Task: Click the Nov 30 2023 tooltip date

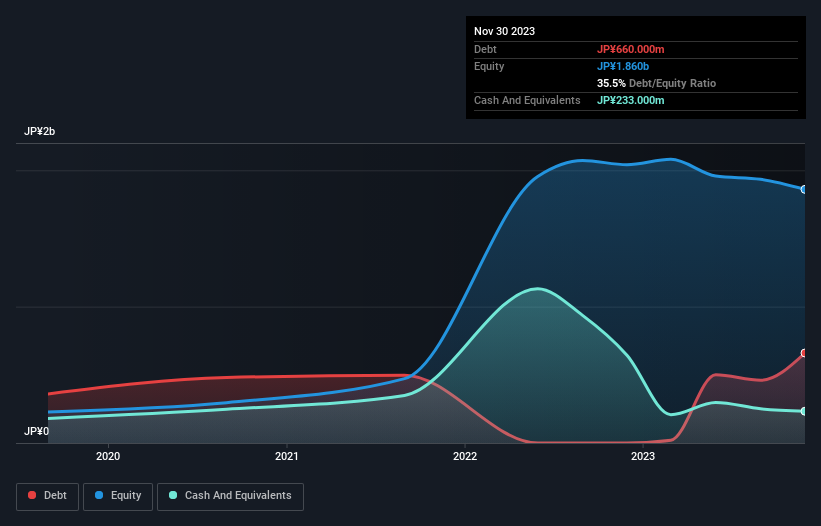Action: (504, 31)
